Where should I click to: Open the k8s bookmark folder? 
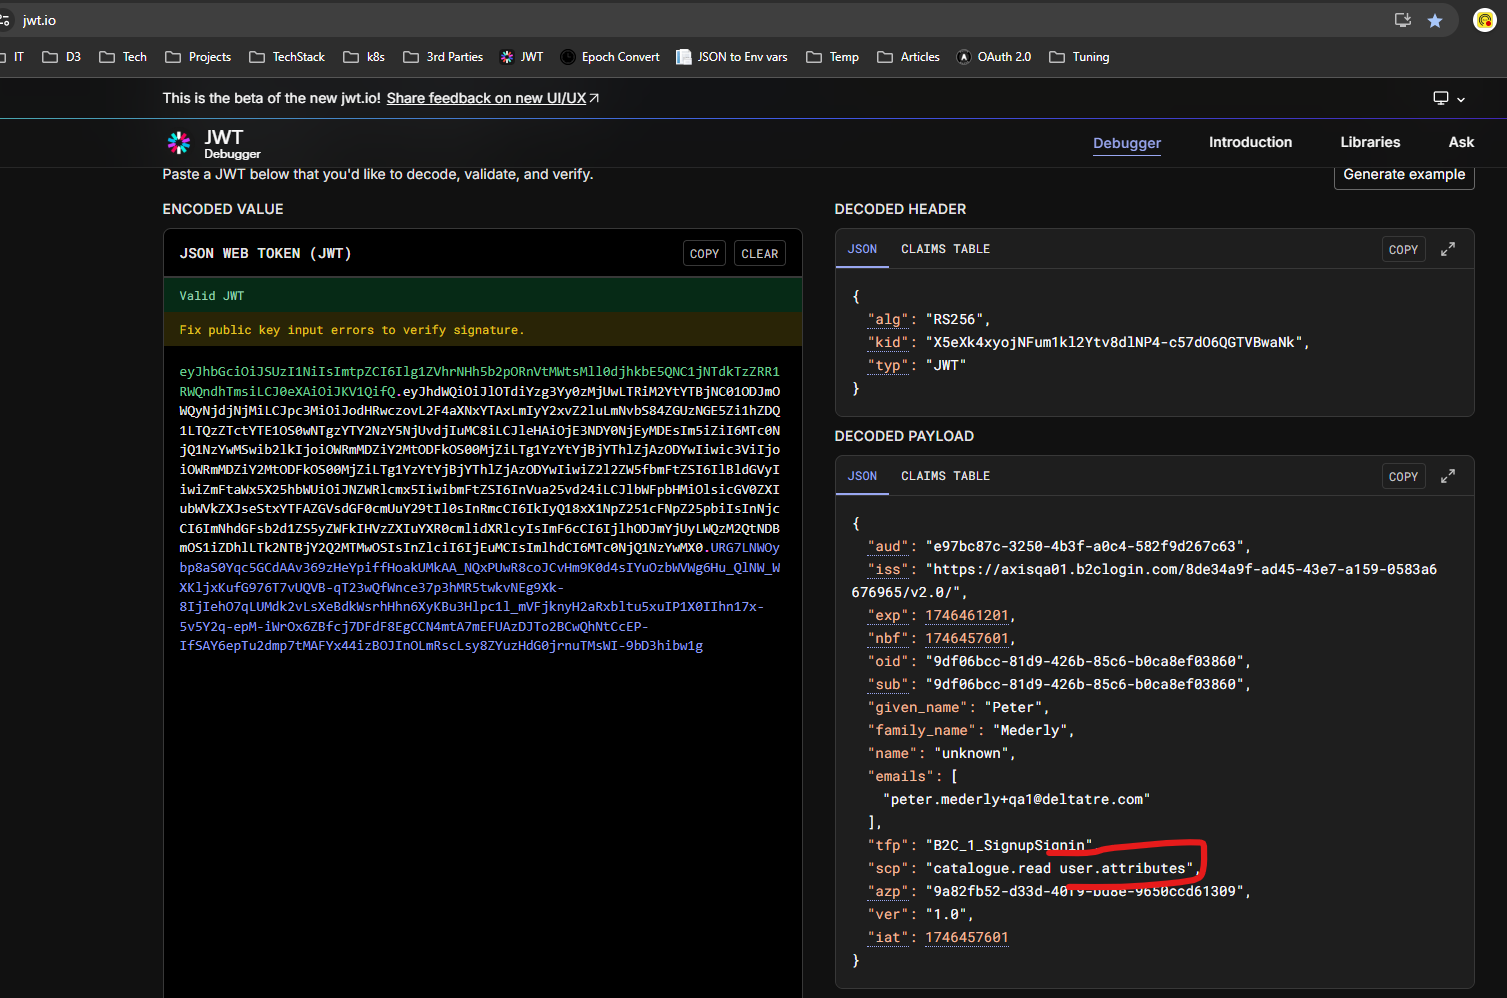point(364,57)
